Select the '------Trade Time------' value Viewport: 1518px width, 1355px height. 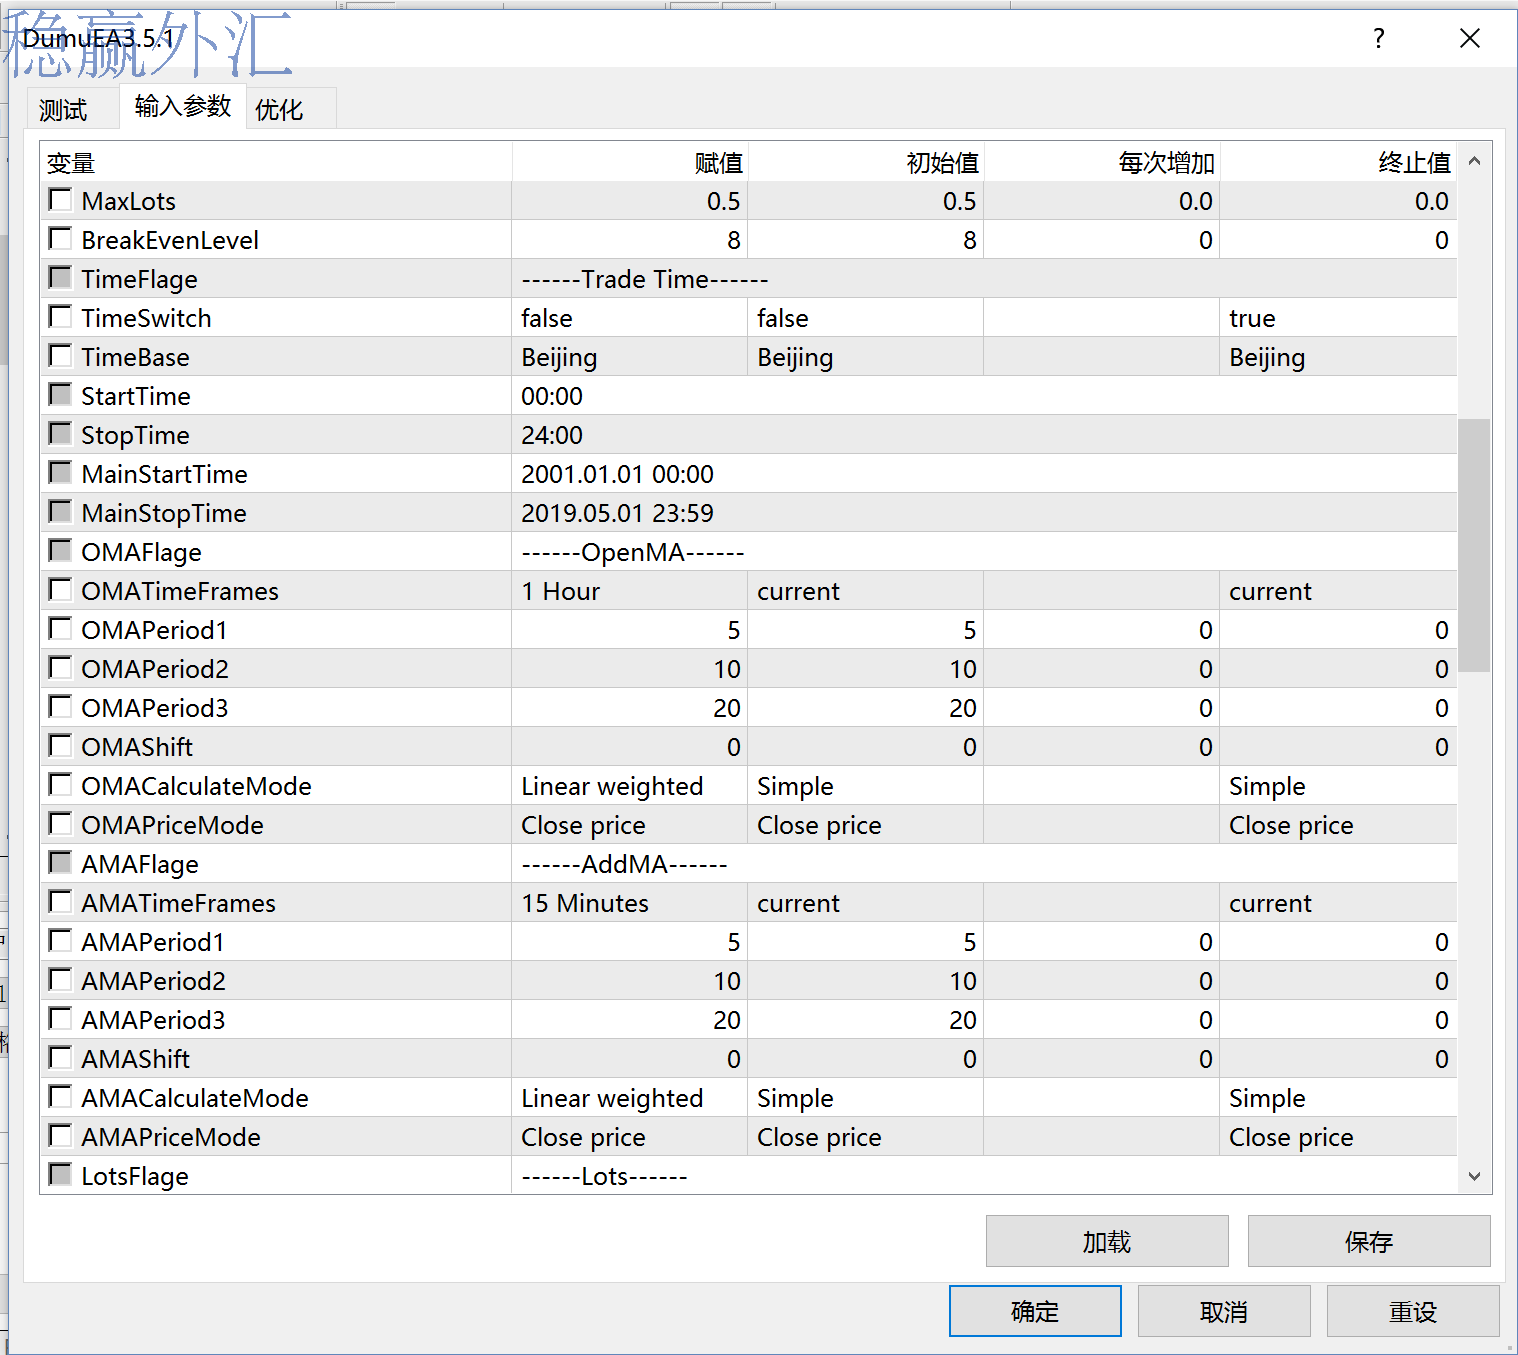(x=984, y=278)
